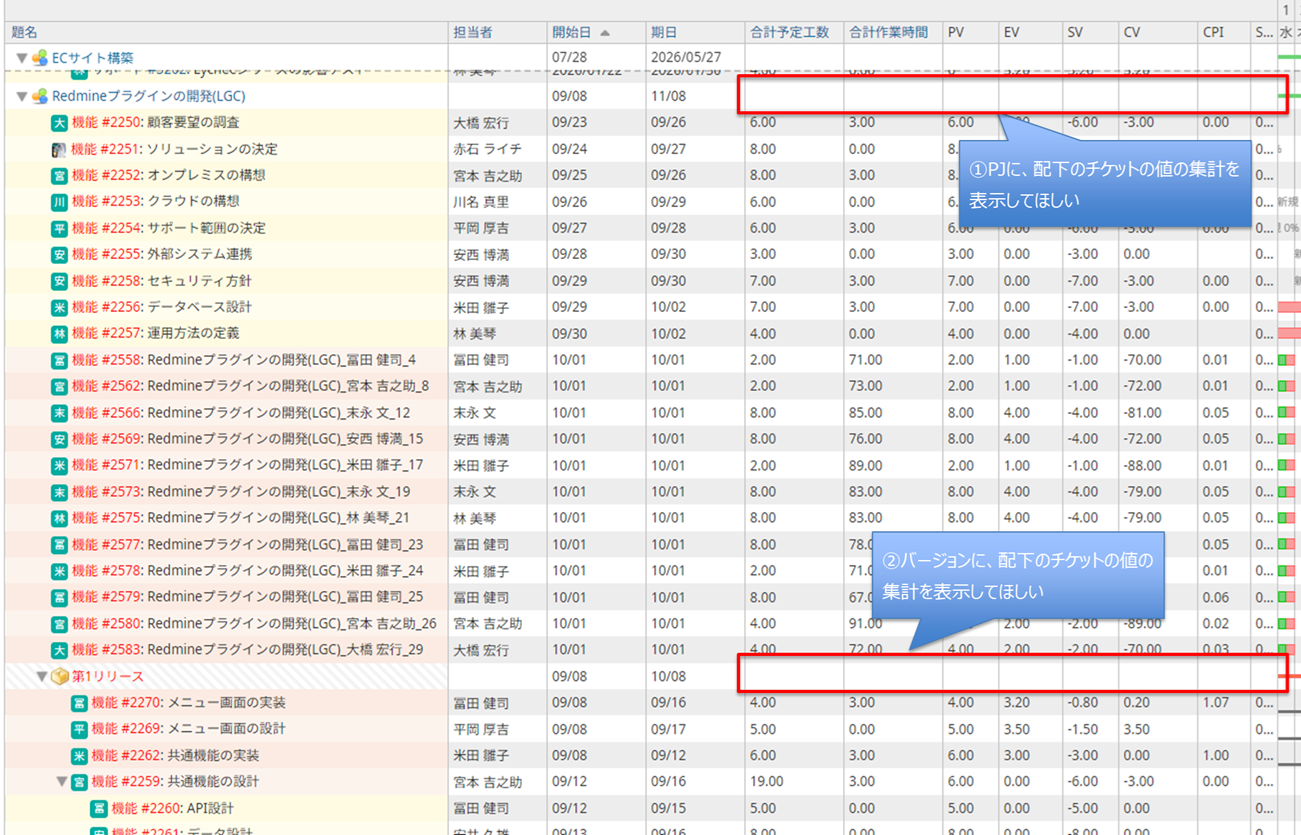Click the photo avatar on issue #2251
Image resolution: width=1301 pixels, height=835 pixels.
59,150
